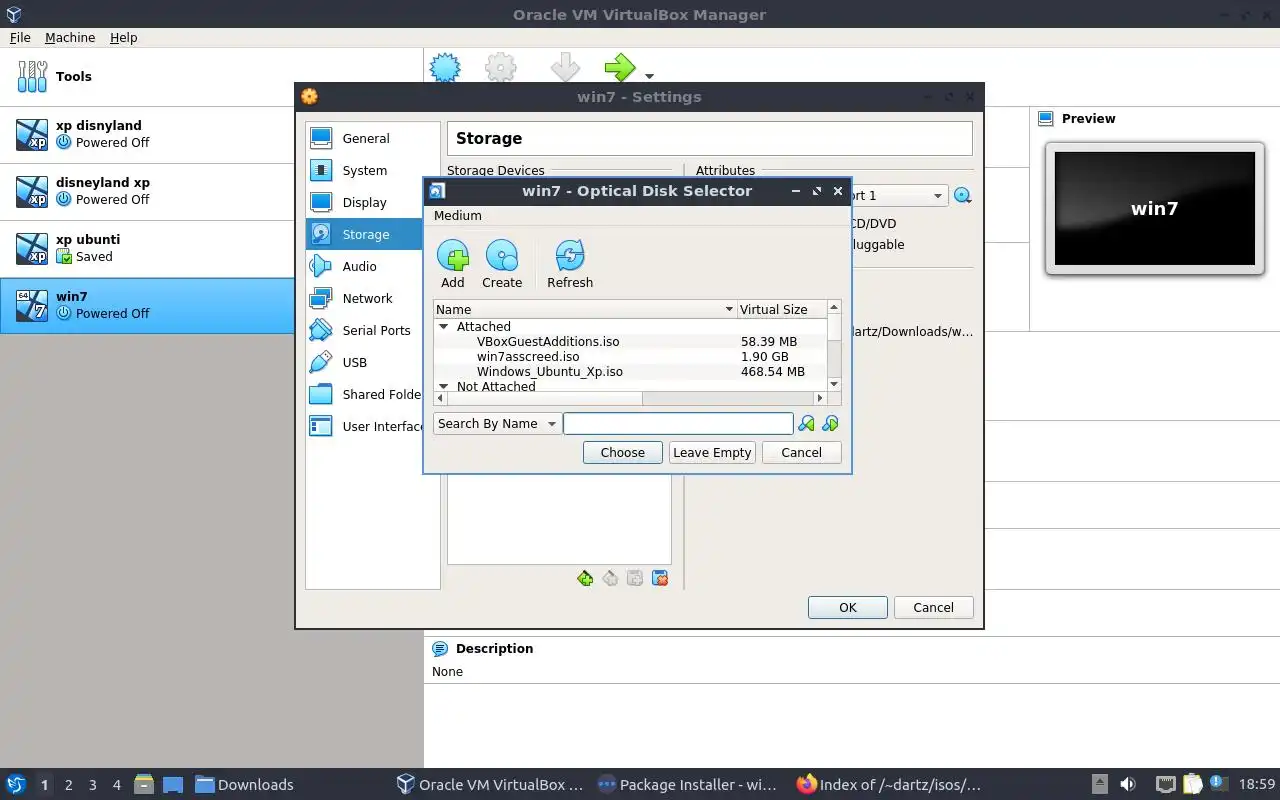1280x800 pixels.
Task: Open the application menu in taskbar
Action: click(x=16, y=784)
